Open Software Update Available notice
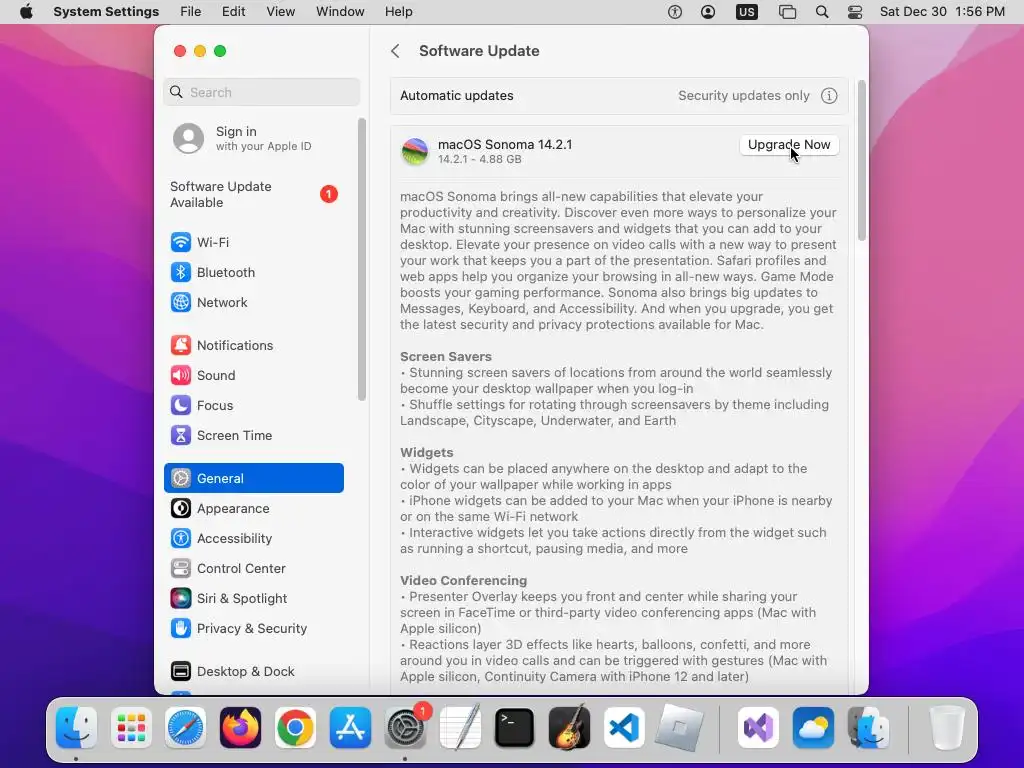 click(x=254, y=195)
